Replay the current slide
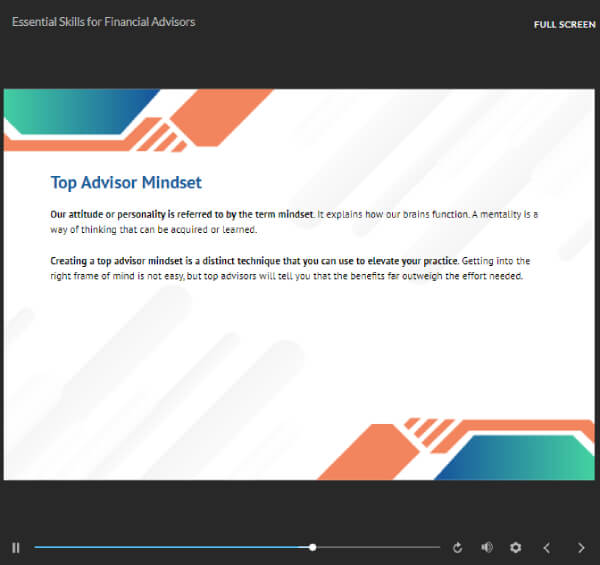Viewport: 600px width, 565px height. 457,548
